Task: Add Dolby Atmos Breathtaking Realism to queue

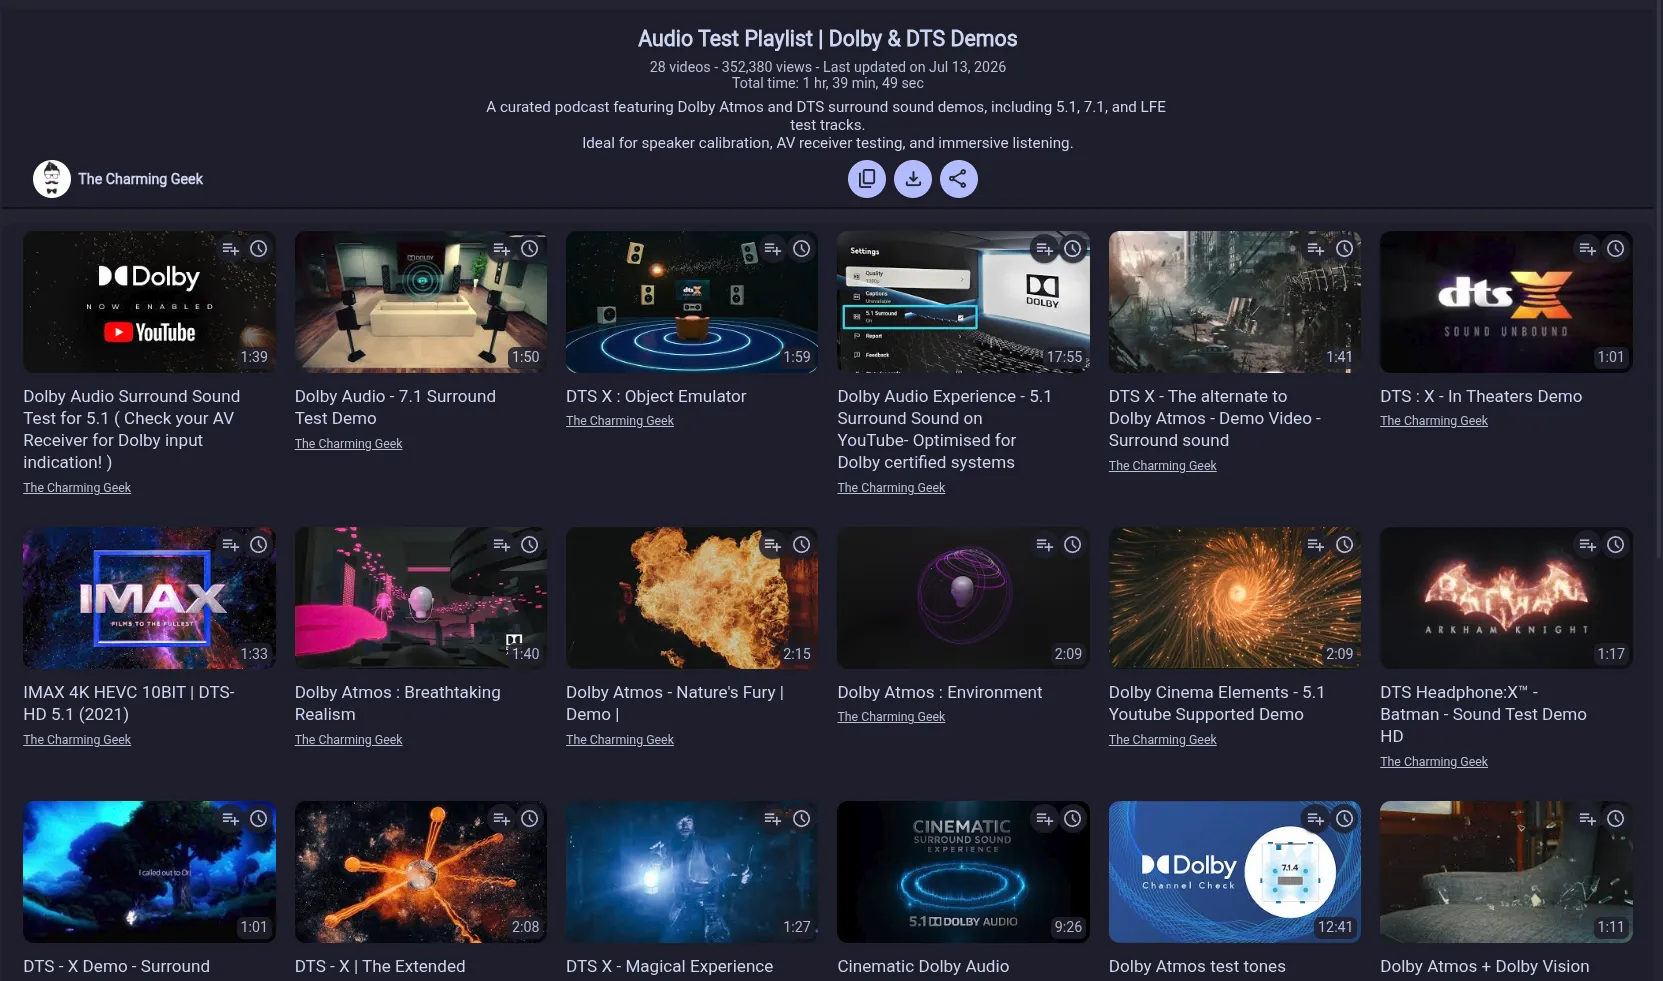Action: coord(502,545)
